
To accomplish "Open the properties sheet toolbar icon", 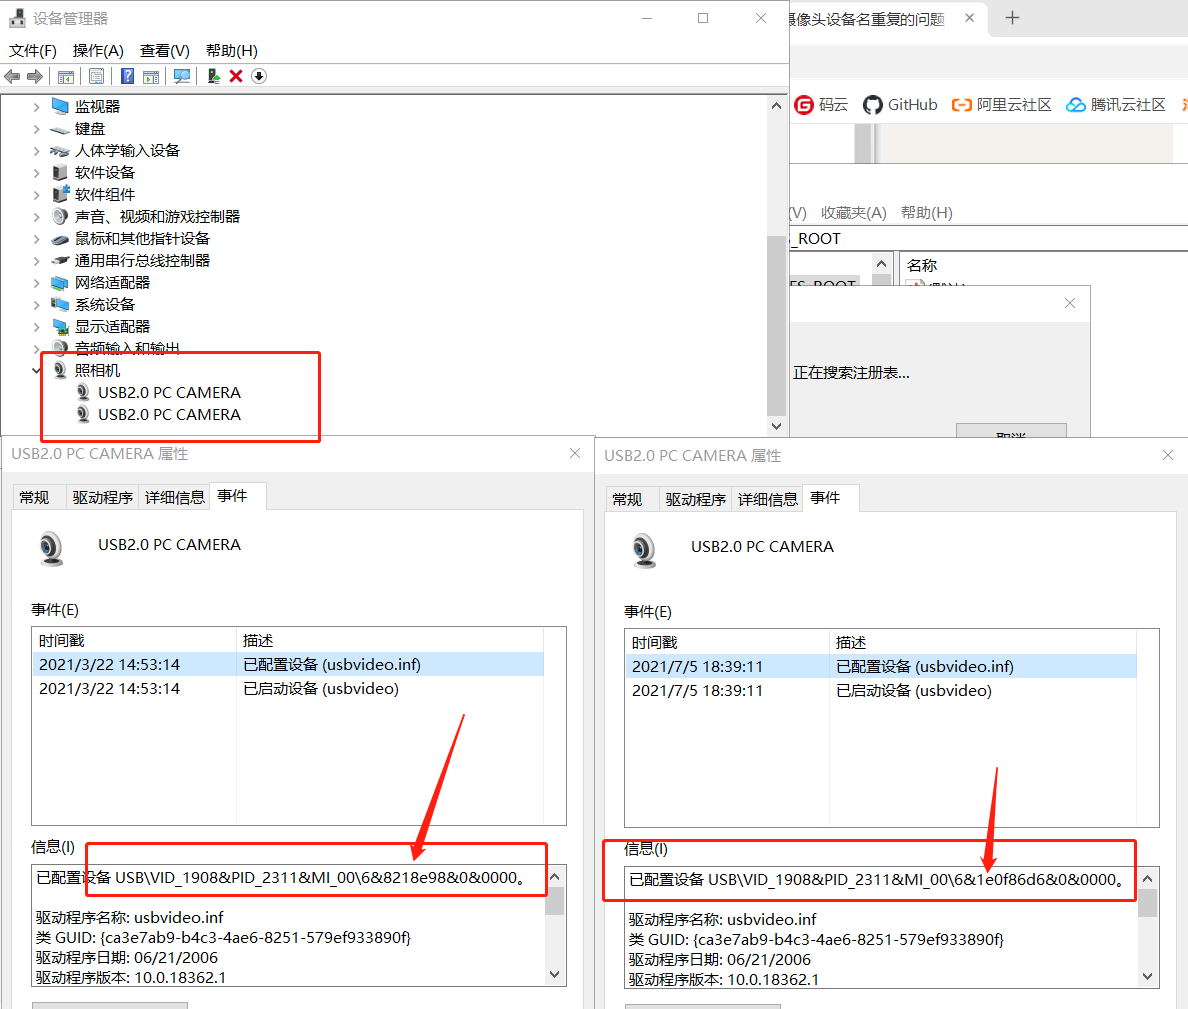I will (96, 76).
